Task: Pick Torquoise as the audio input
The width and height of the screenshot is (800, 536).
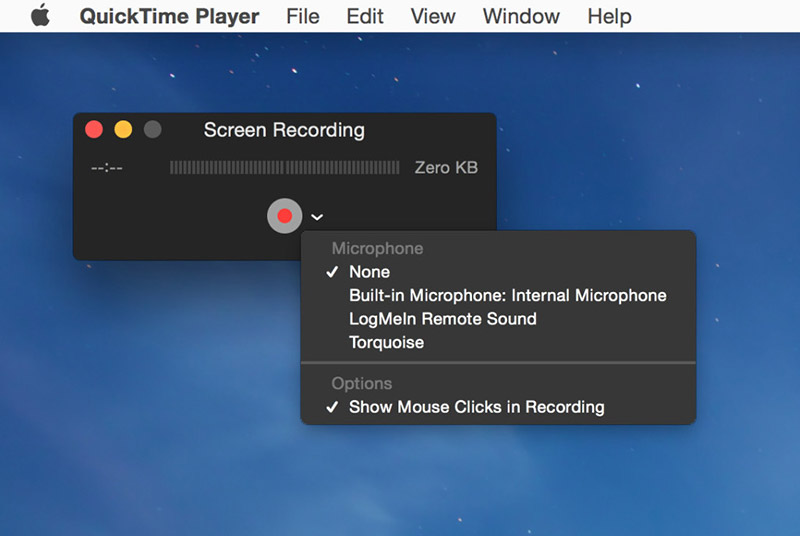Action: pos(386,342)
